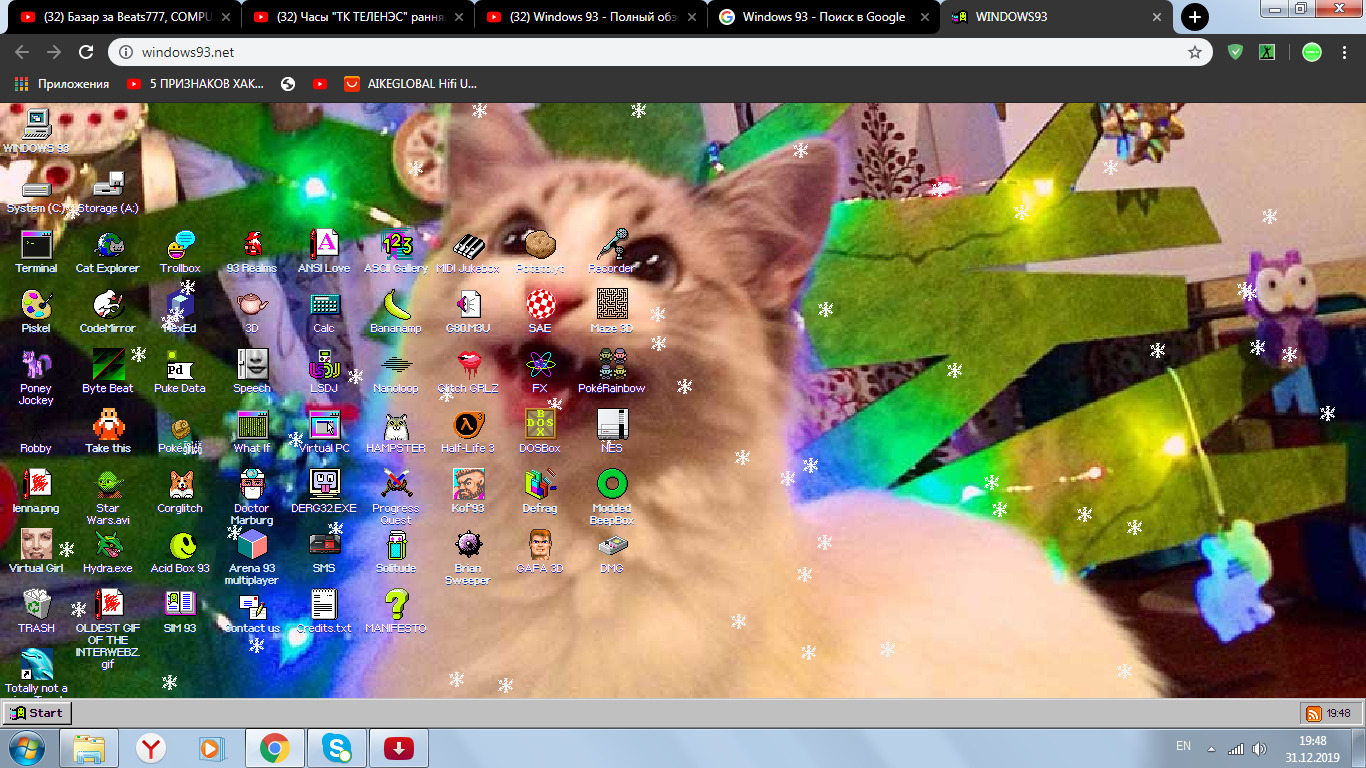
Task: Click the RSS feed icon in Windows93 tray
Action: [x=1313, y=713]
